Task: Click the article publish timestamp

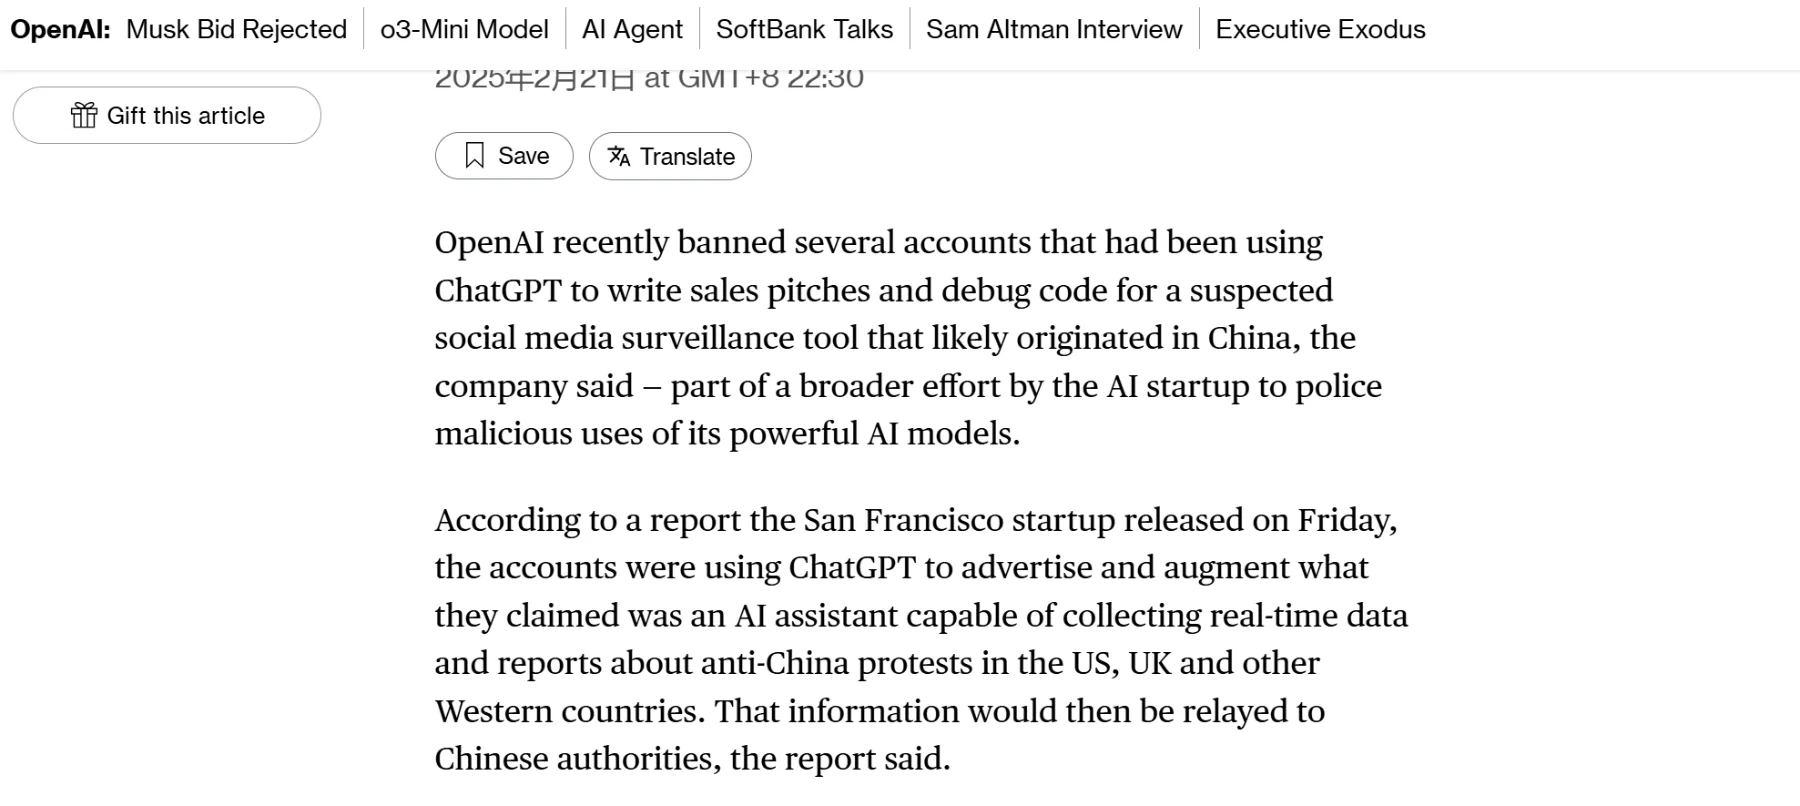Action: pos(649,78)
